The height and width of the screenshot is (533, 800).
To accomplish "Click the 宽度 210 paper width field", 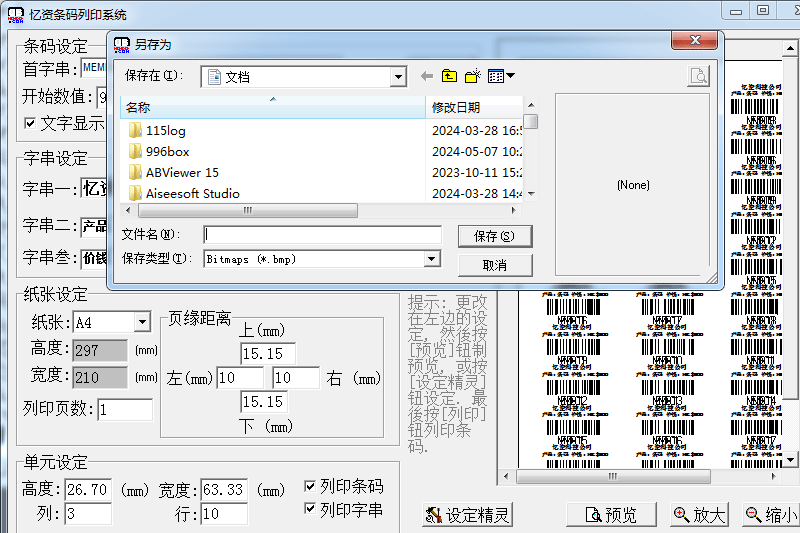I will click(100, 377).
